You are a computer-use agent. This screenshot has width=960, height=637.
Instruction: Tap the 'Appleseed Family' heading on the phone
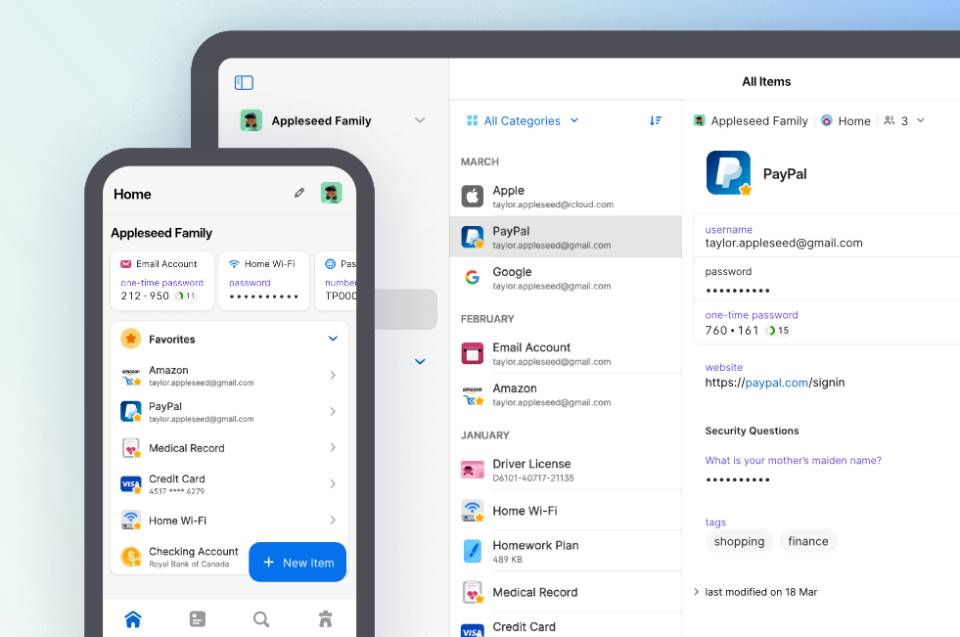point(162,233)
